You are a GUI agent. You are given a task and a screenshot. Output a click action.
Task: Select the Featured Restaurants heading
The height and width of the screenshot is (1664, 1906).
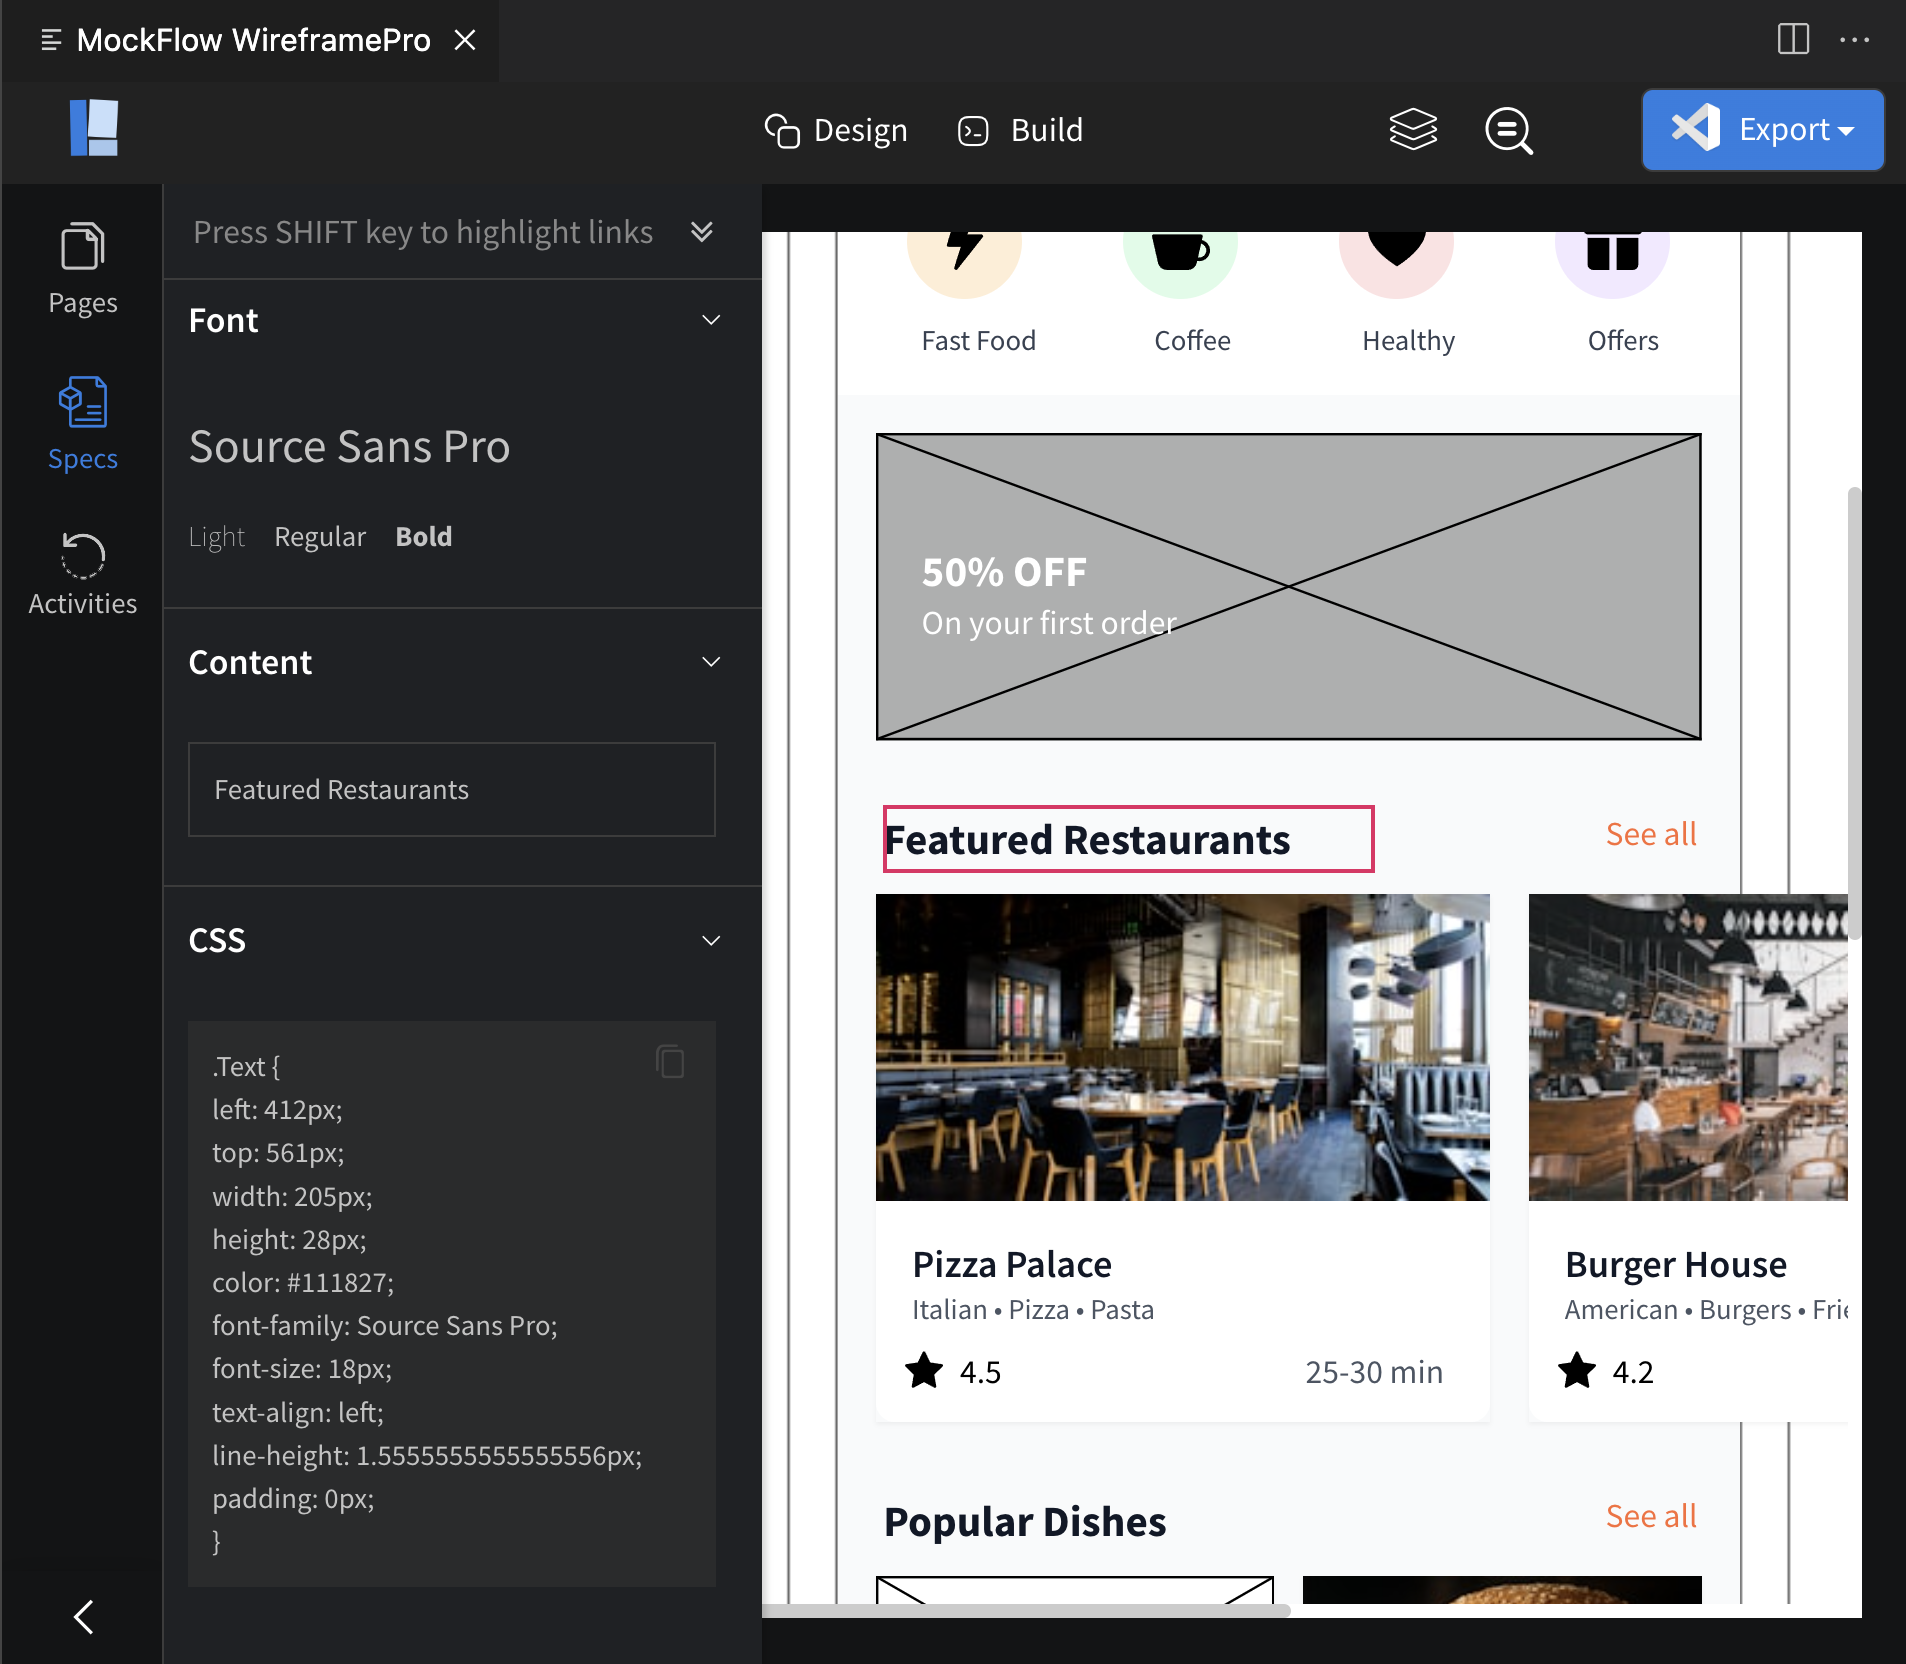pos(1088,840)
